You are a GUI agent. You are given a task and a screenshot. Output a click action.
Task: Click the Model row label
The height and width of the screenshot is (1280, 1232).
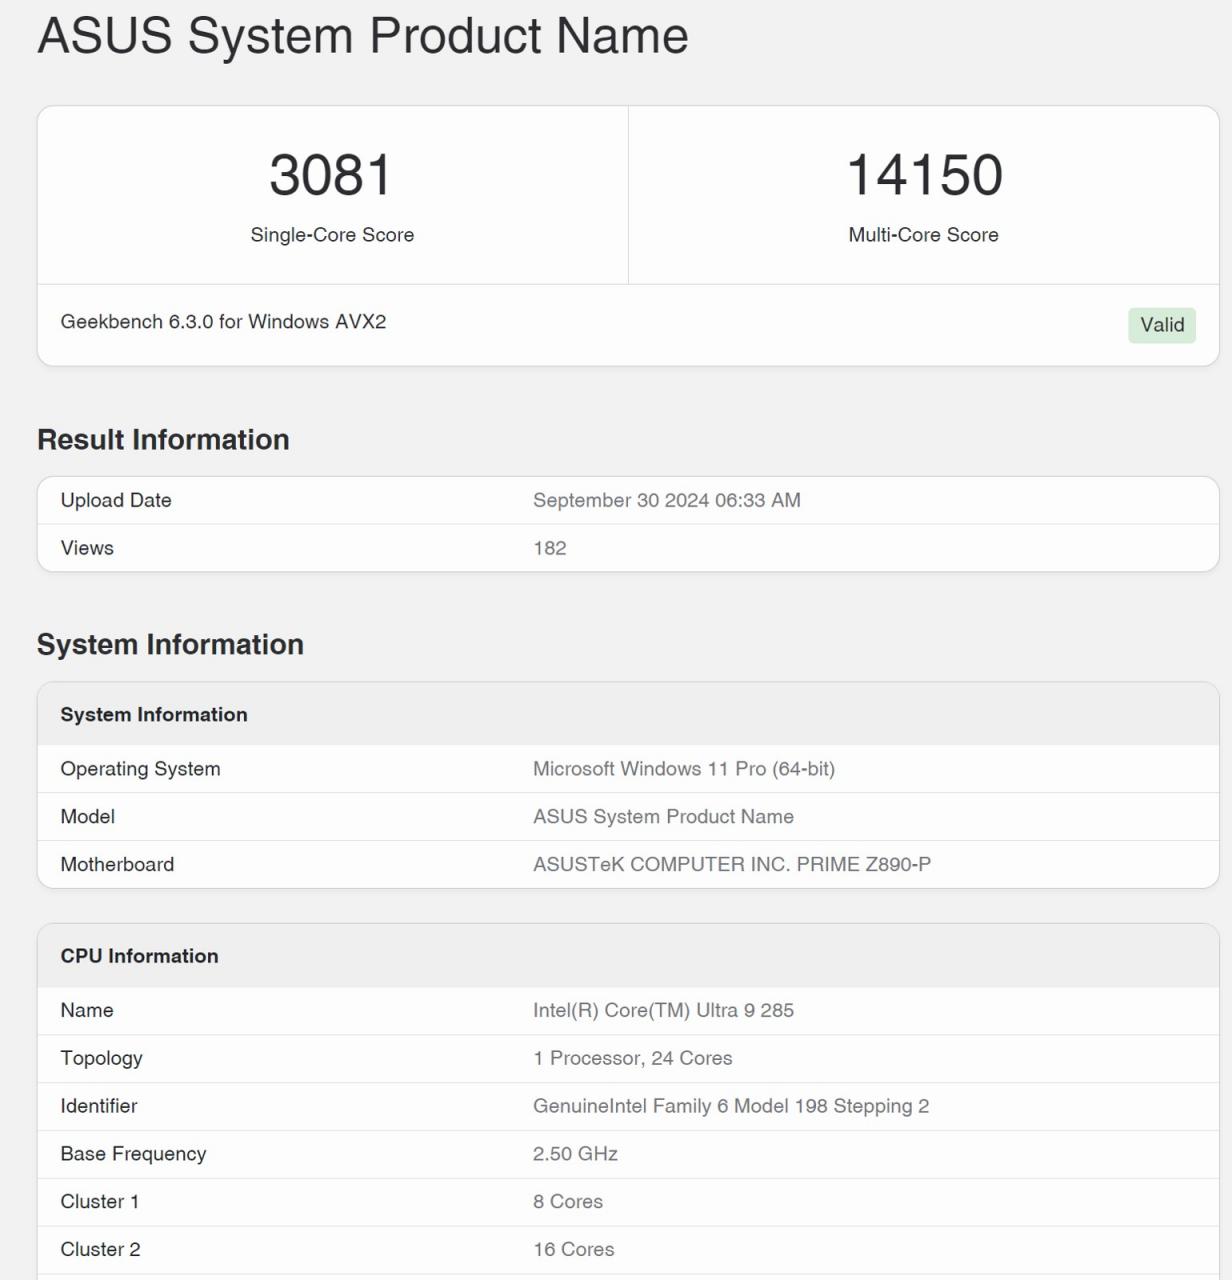pos(87,817)
